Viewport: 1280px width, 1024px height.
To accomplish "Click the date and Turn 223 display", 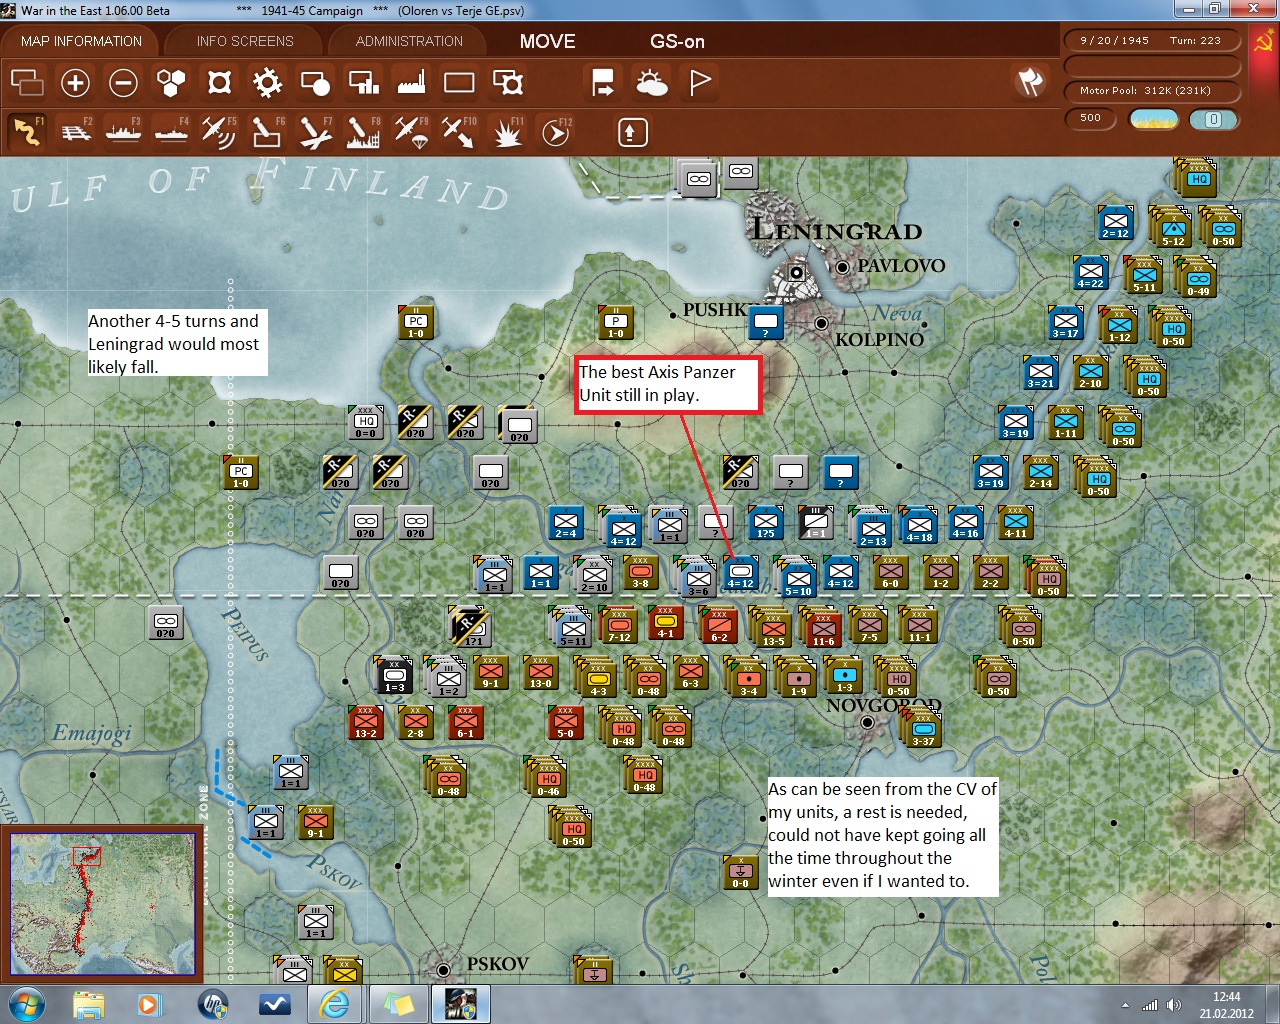I will 1151,41.
